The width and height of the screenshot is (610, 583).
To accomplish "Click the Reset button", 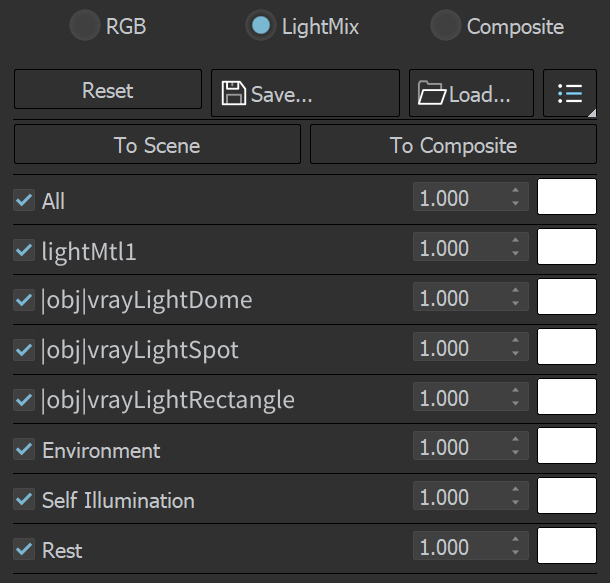I will pyautogui.click(x=108, y=89).
